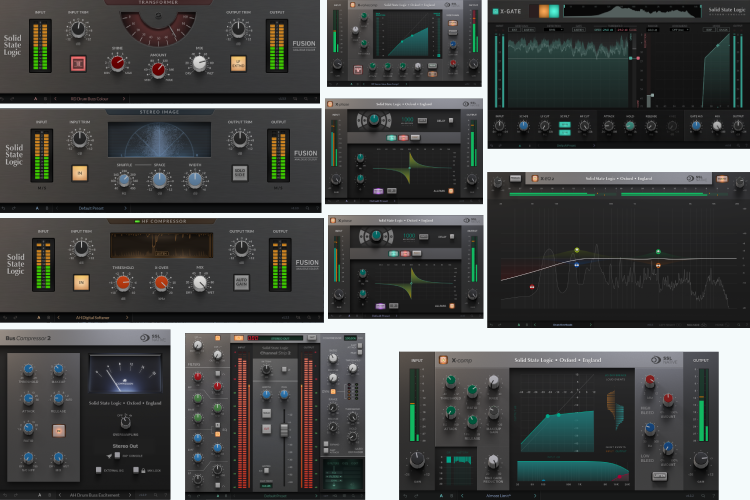
Task: Click the SSL Native logo in Bus Compressor 2
Action: 153,338
